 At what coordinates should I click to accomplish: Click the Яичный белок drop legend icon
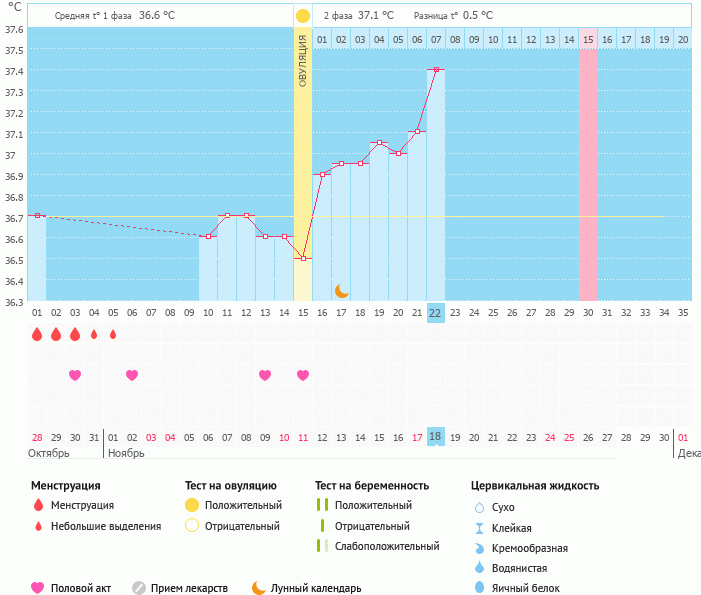479,588
